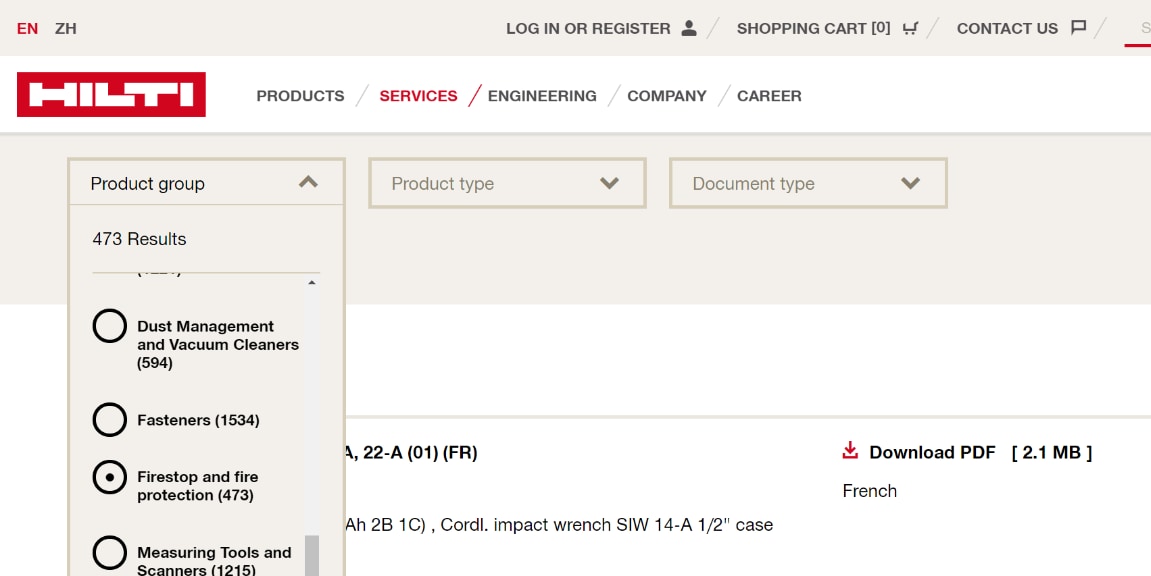The height and width of the screenshot is (576, 1151).
Task: Open Shopping Cart [0] link
Action: pyautogui.click(x=813, y=29)
